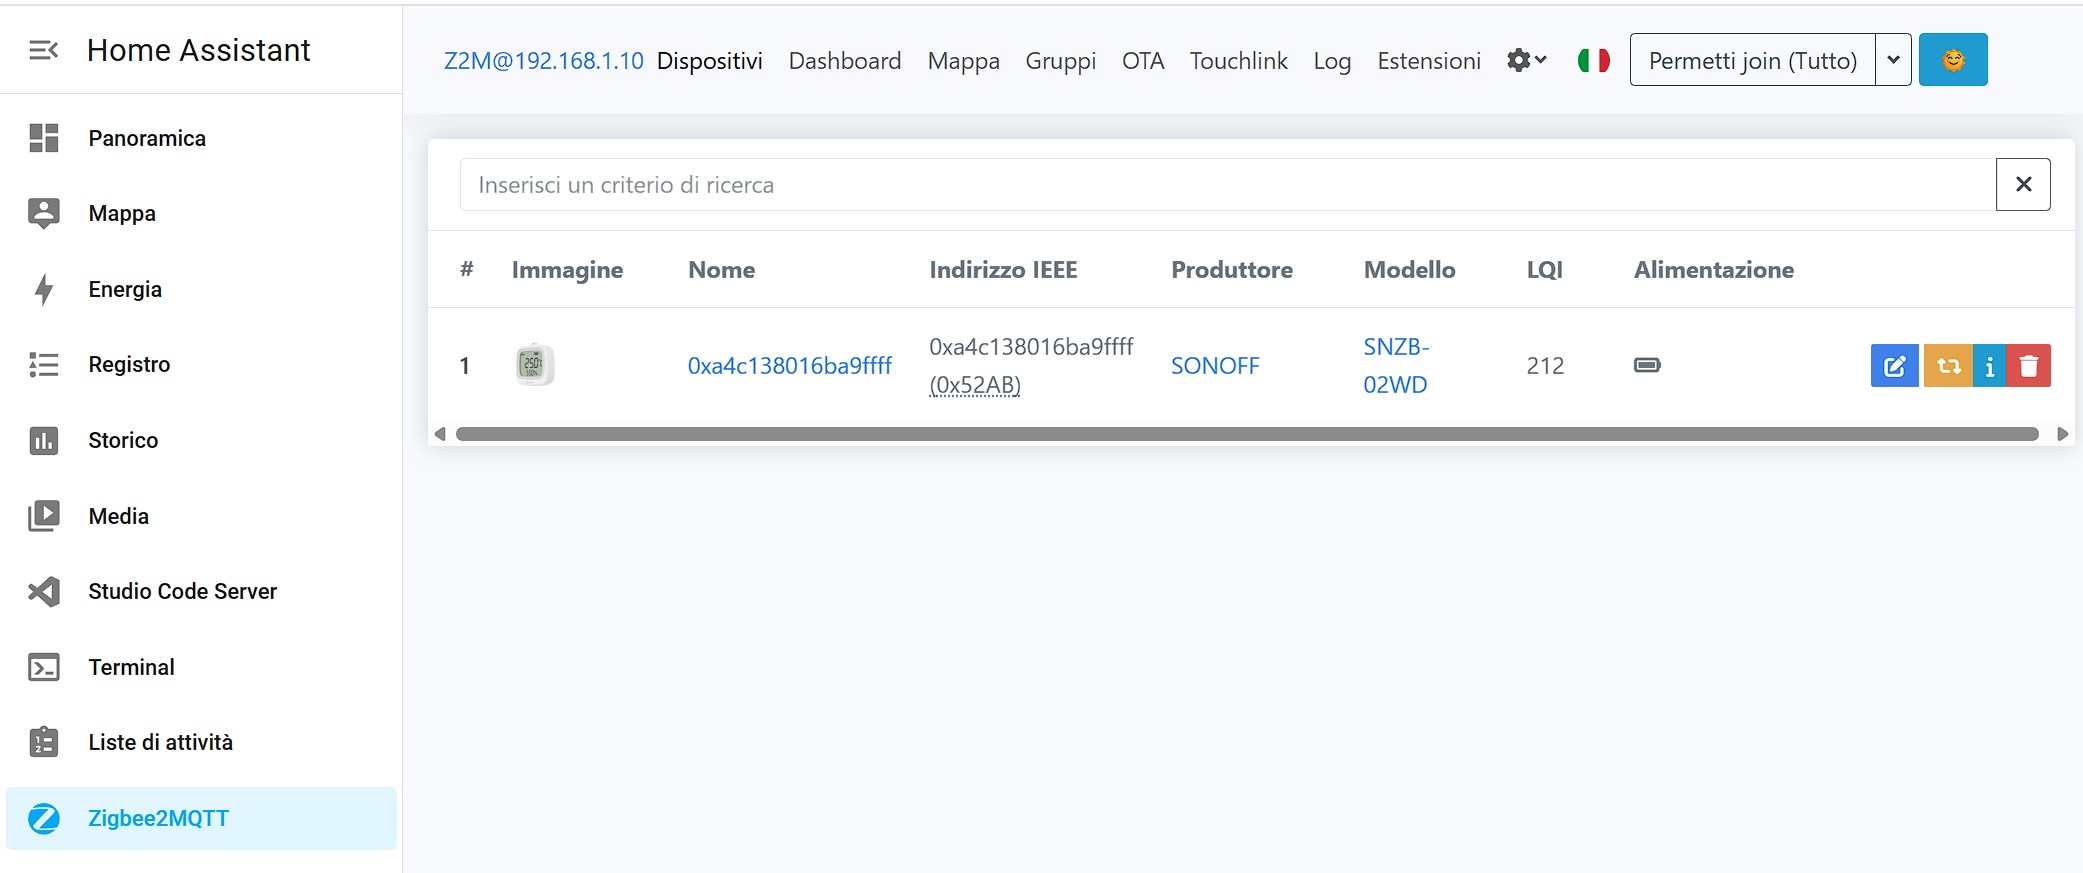Screen dimensions: 2083x873
Task: Open the Mappa tab in Zigbee2MQTT navbar
Action: (964, 61)
